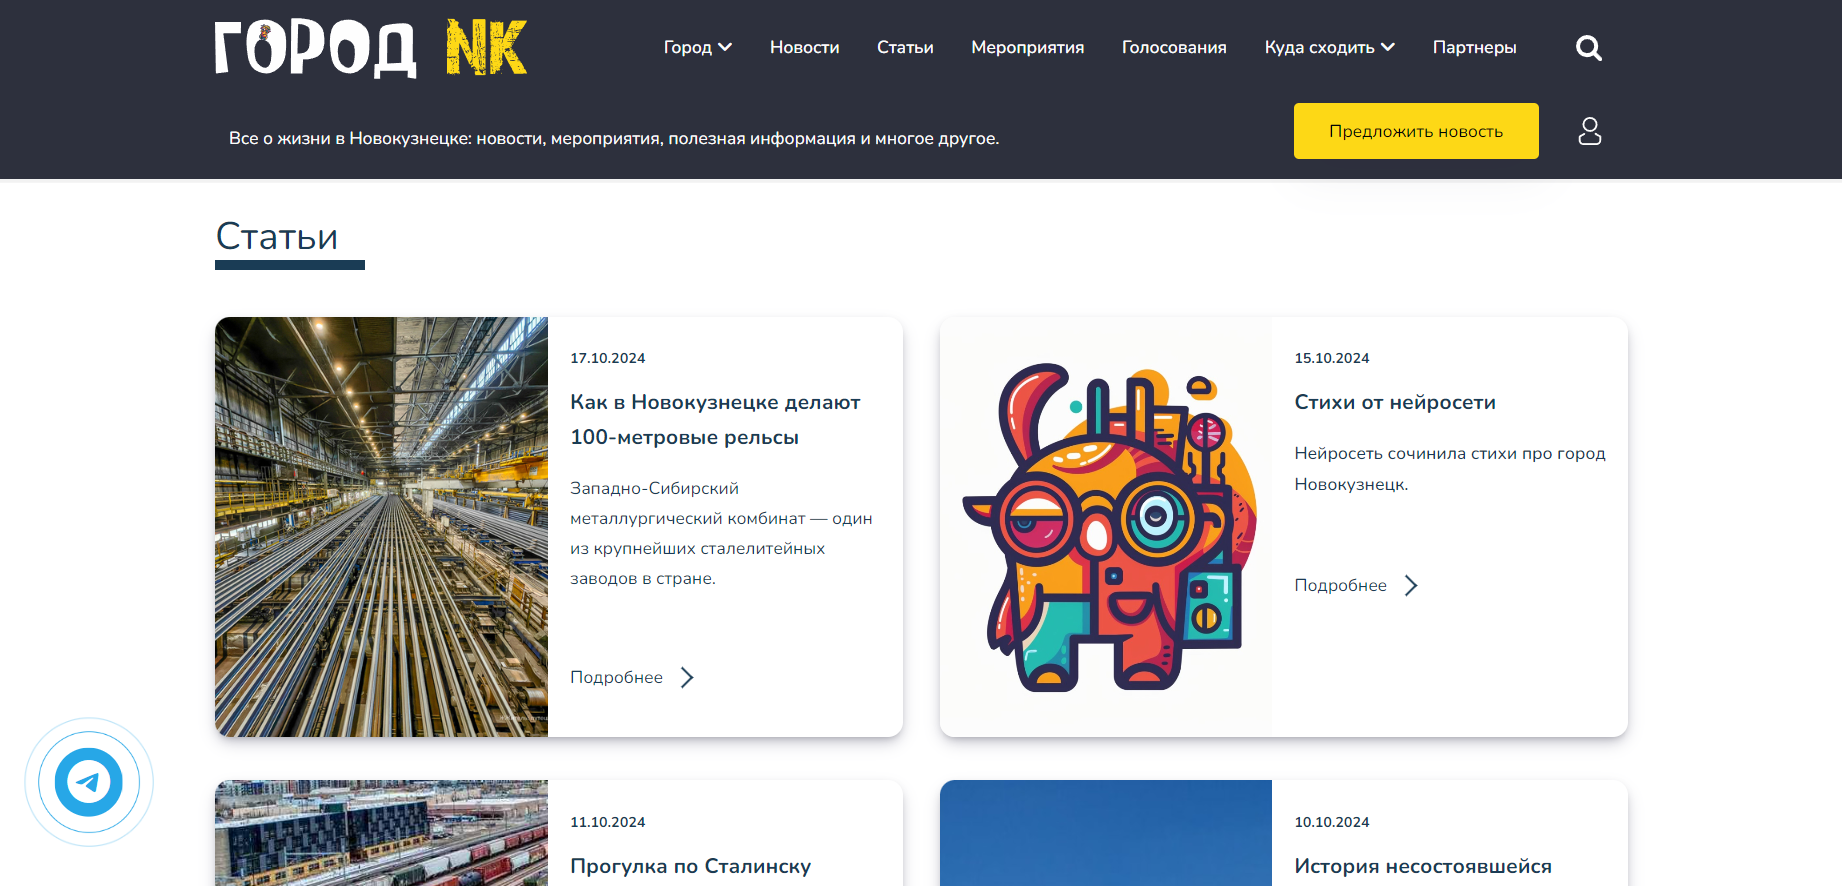1842x886 pixels.
Task: Open the Стихи от нейросети article title
Action: click(1395, 402)
